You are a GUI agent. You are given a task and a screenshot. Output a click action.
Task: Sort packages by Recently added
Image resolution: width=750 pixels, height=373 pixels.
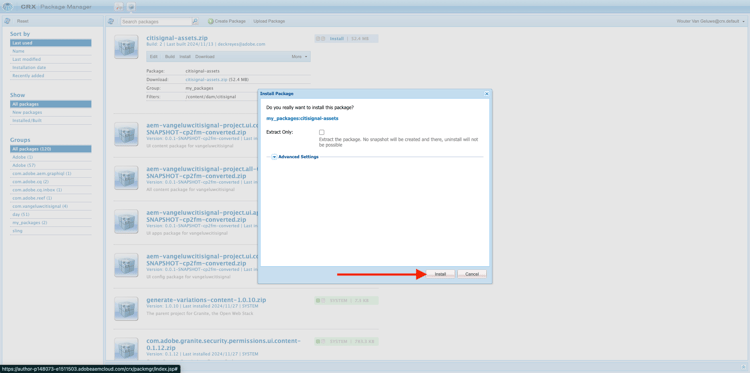(51, 76)
